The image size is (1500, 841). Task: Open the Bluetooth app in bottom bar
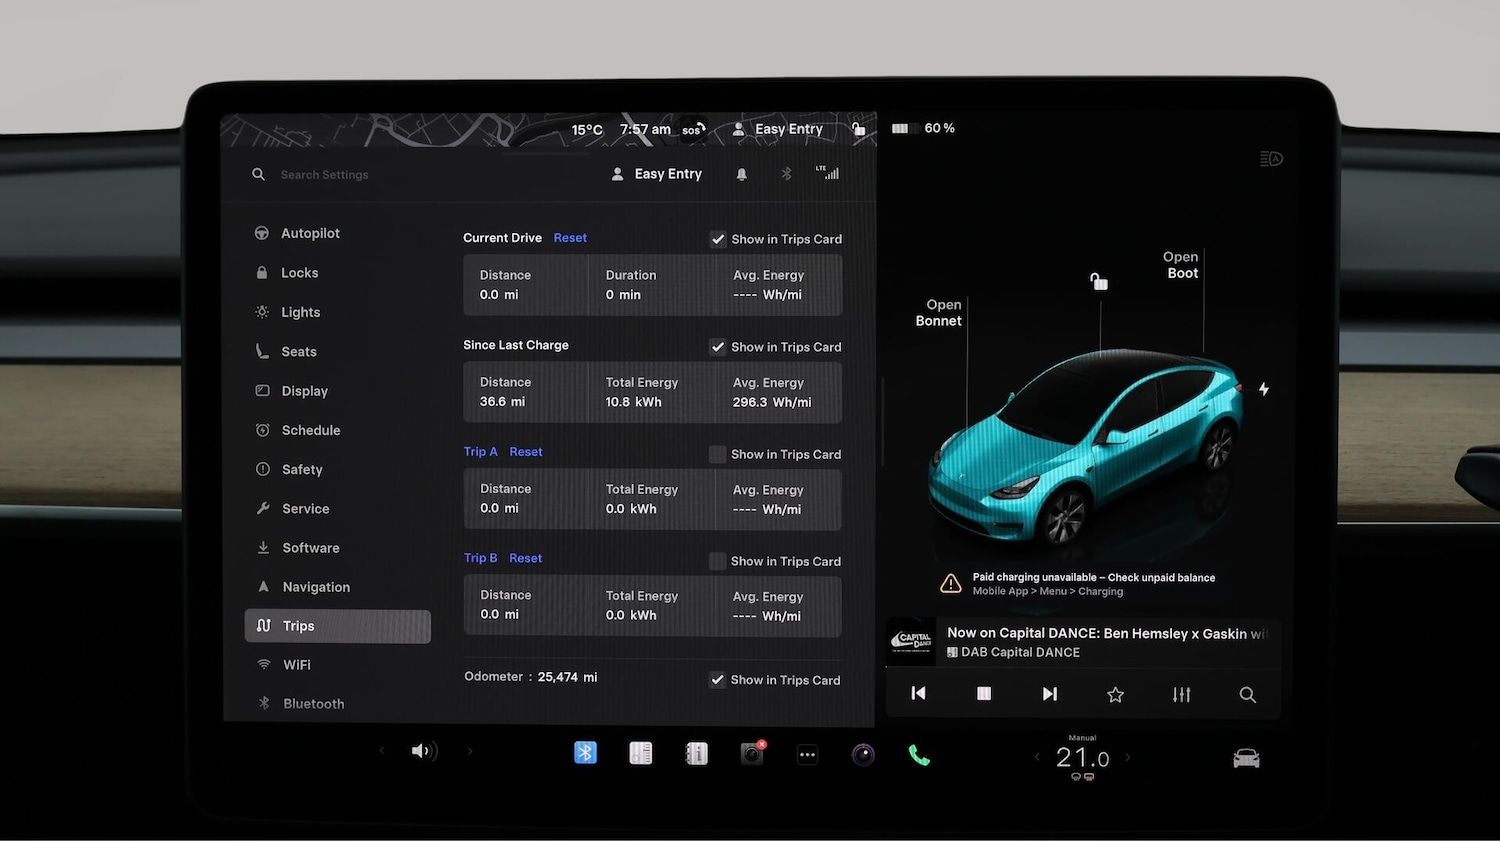(585, 753)
